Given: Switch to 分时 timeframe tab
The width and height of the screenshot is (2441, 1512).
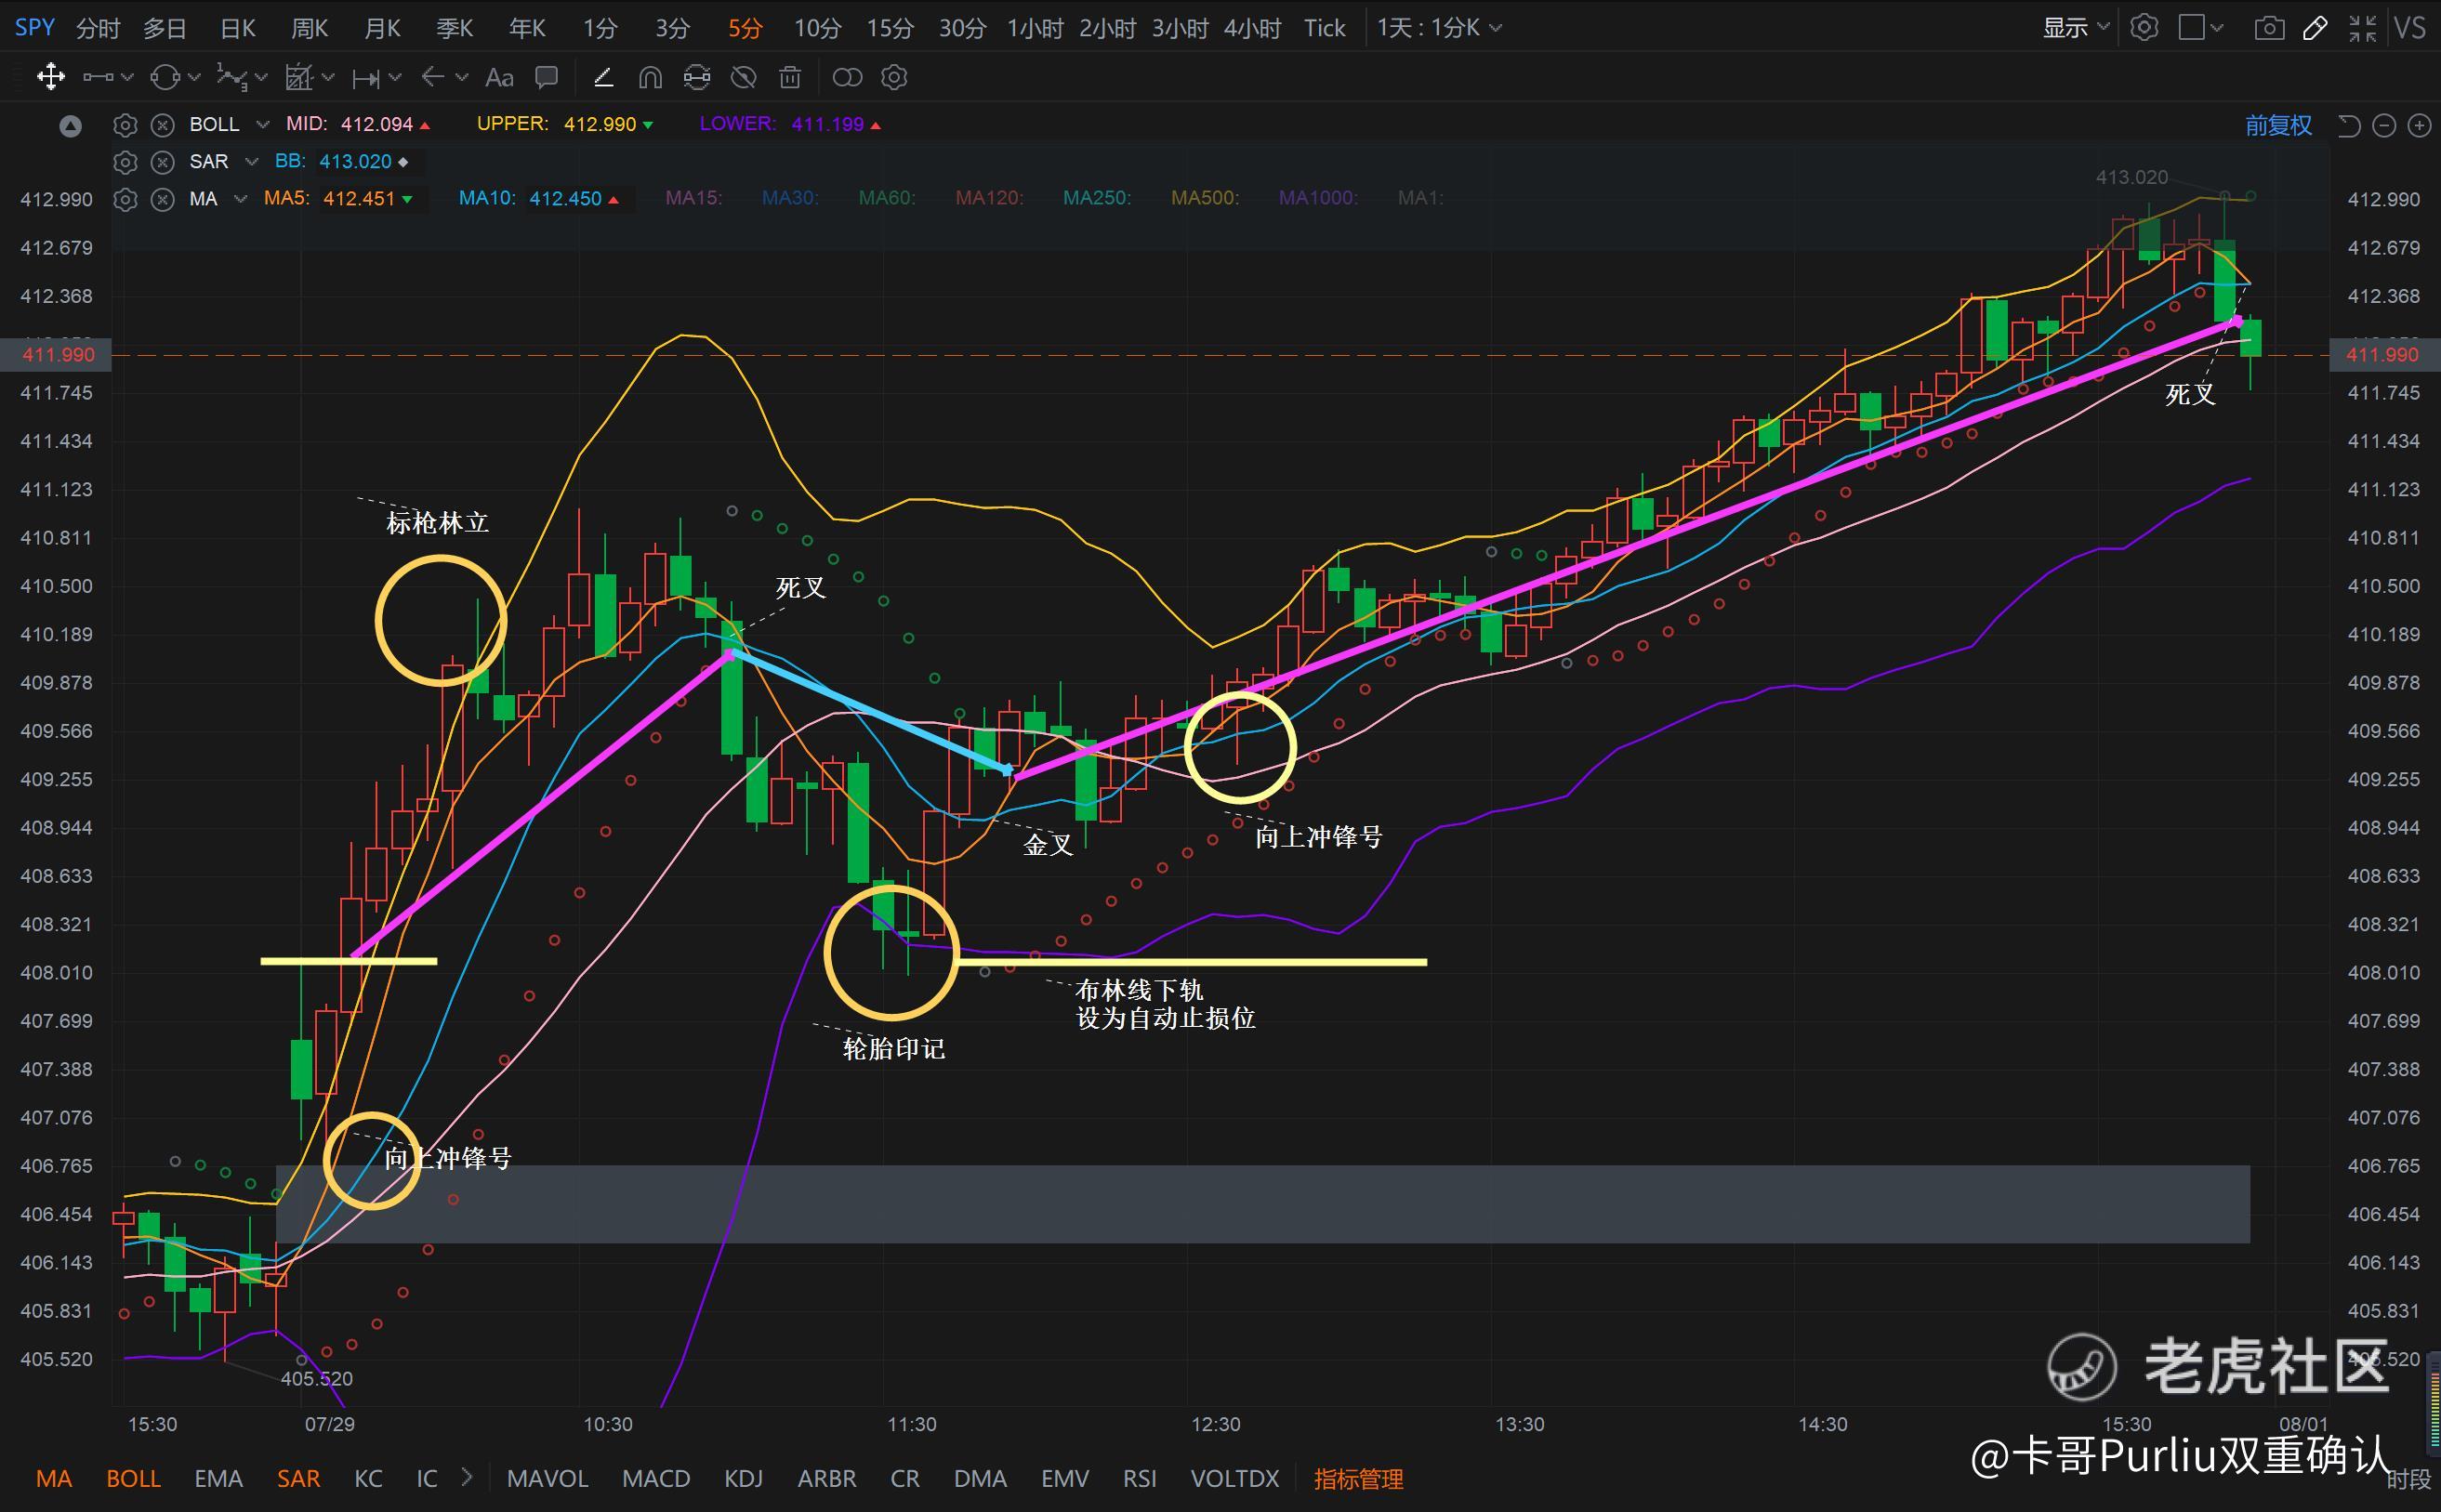Looking at the screenshot, I should coord(98,28).
